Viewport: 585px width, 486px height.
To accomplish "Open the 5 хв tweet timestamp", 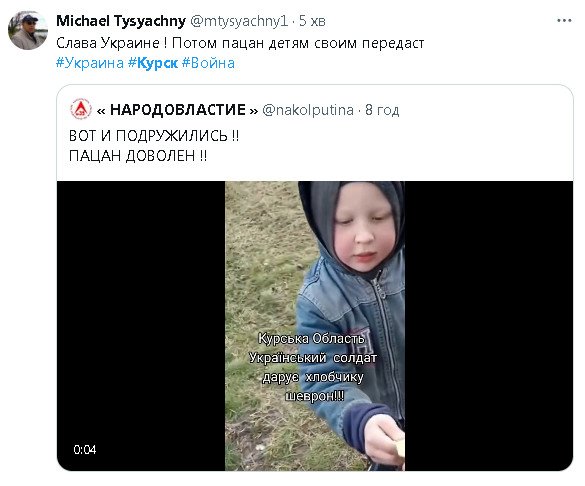I will click(x=312, y=21).
